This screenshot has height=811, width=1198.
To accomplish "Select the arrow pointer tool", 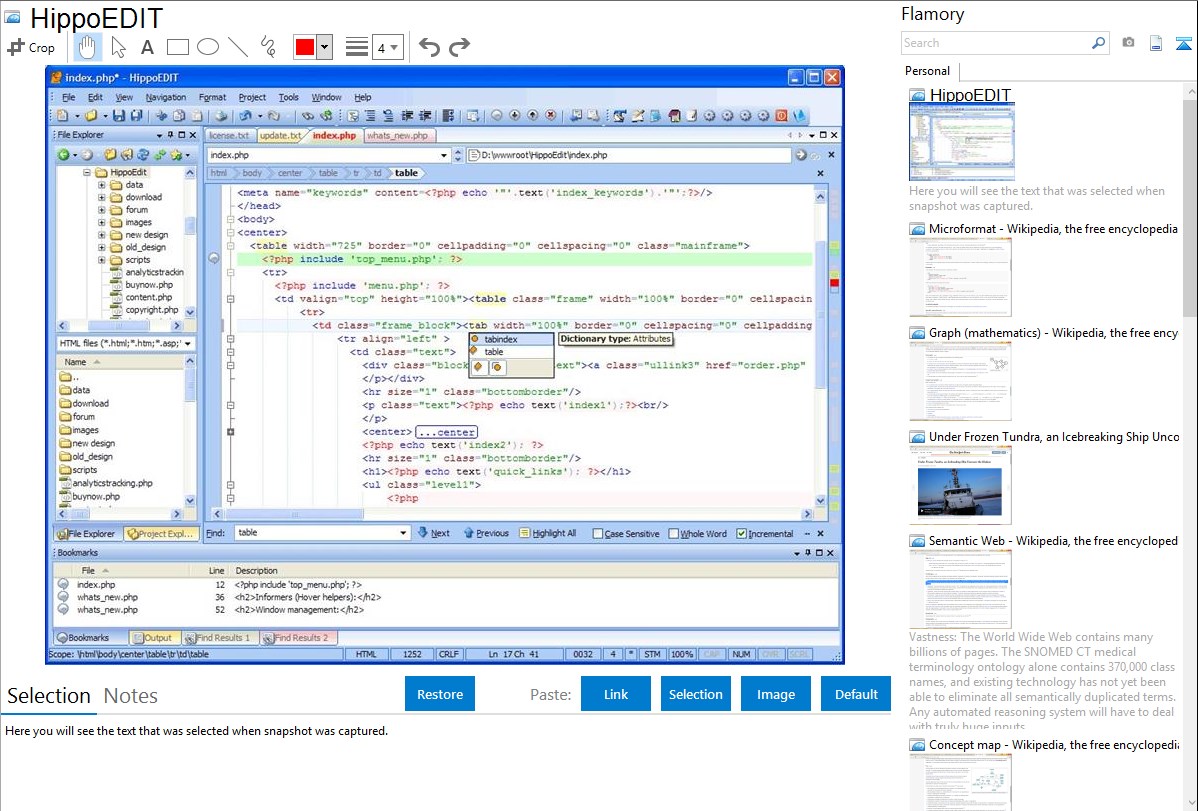I will (x=118, y=47).
